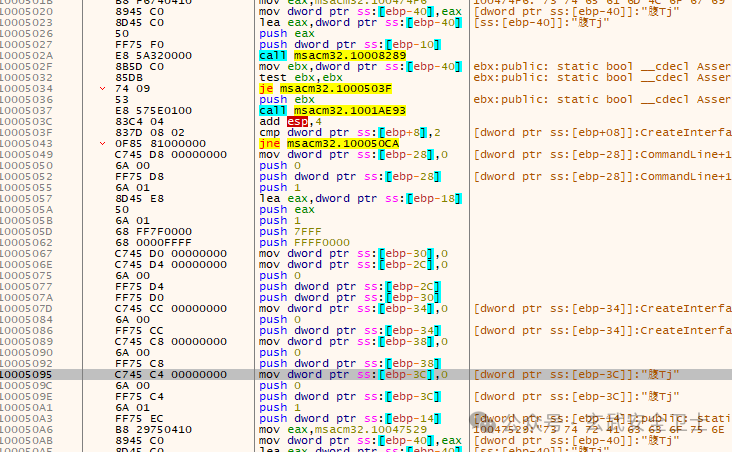Click the comment on the test ebx,ebx row
Image resolution: width=732 pixels, height=452 pixels.
point(603,78)
